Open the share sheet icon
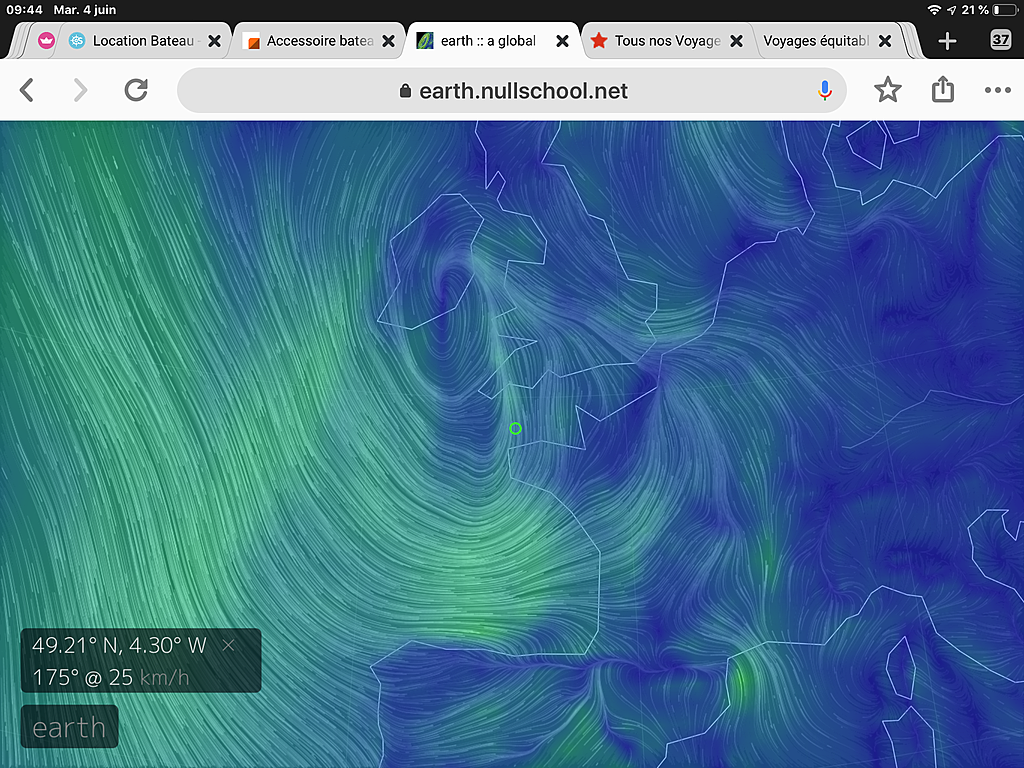The width and height of the screenshot is (1024, 768). point(942,89)
